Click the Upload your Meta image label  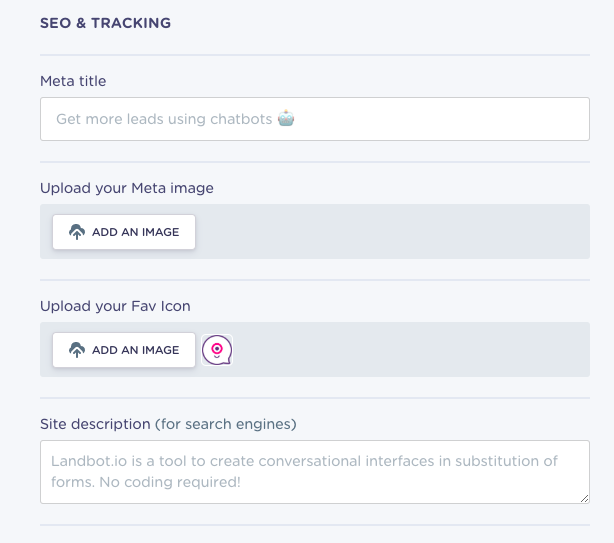127,188
